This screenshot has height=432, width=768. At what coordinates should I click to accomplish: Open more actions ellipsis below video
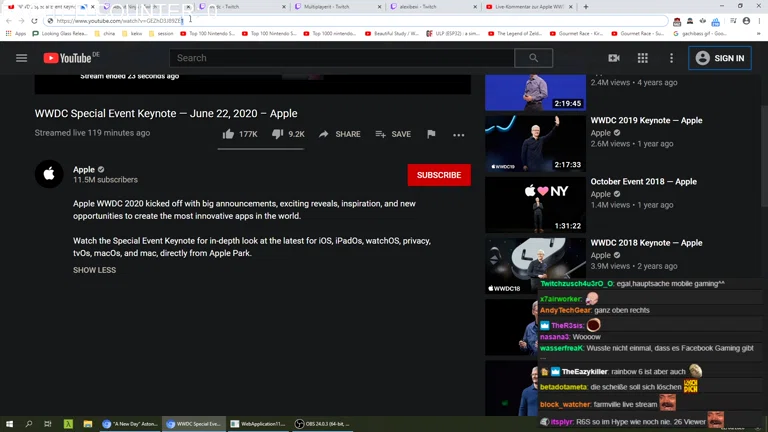(x=458, y=135)
